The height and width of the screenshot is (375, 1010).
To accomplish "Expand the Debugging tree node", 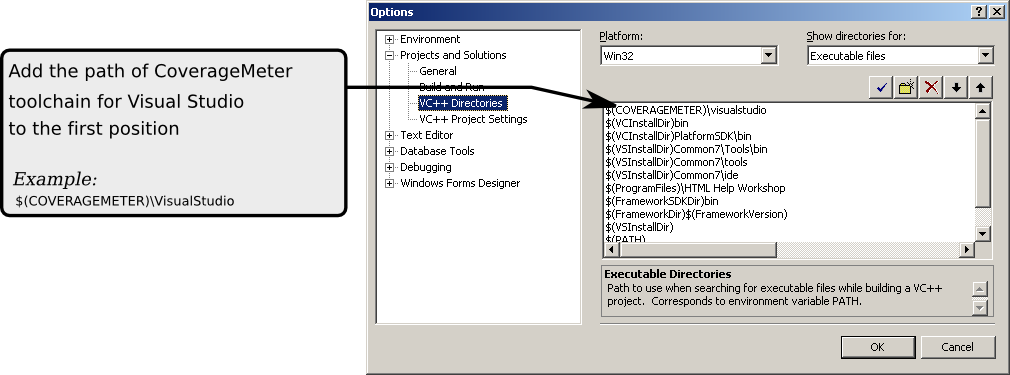I will 389,168.
